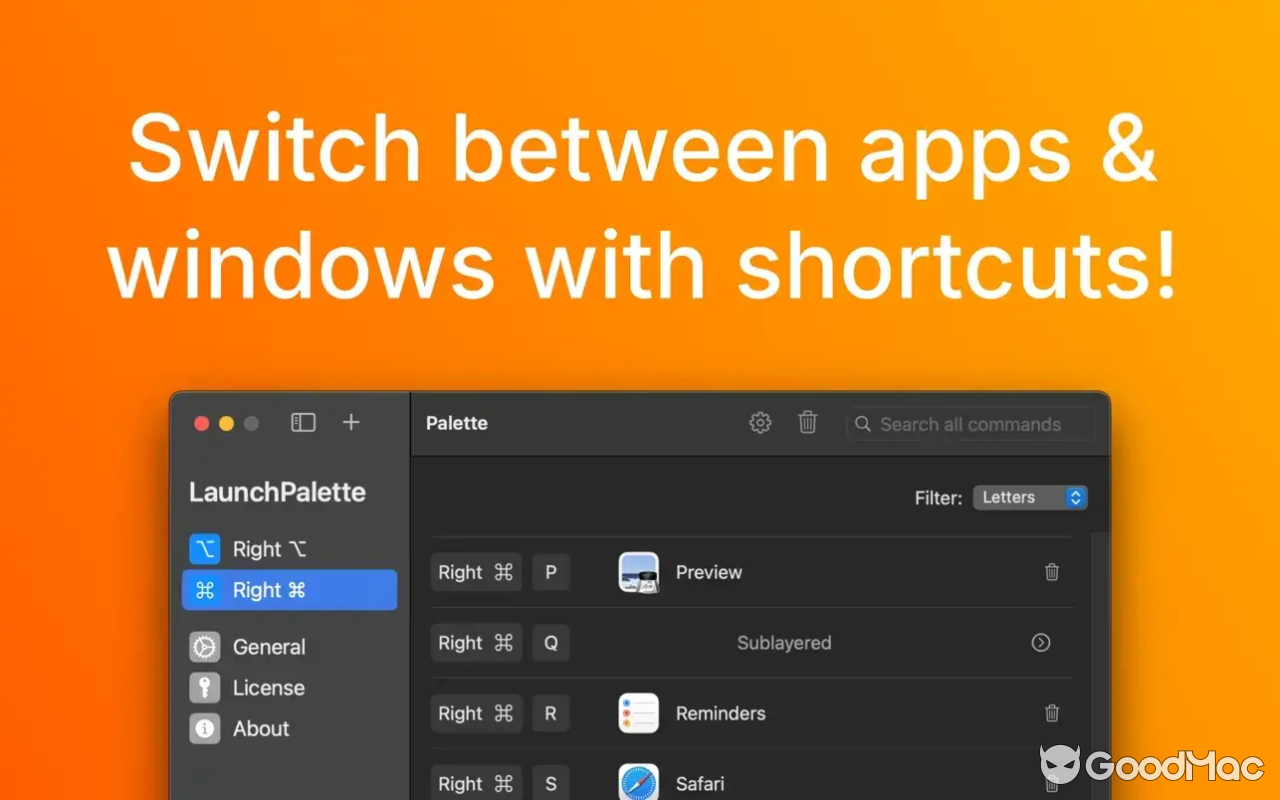Click the Safari app icon
Viewport: 1280px width, 800px height.
tap(638, 783)
